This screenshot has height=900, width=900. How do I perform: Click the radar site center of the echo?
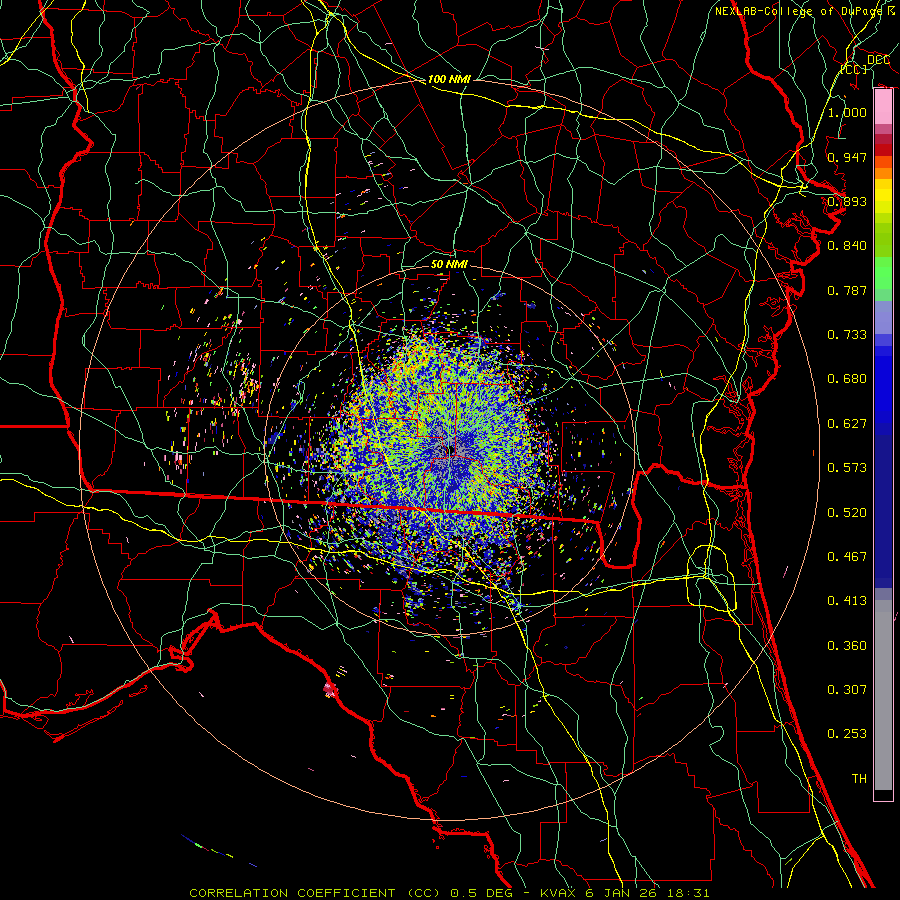pos(451,451)
